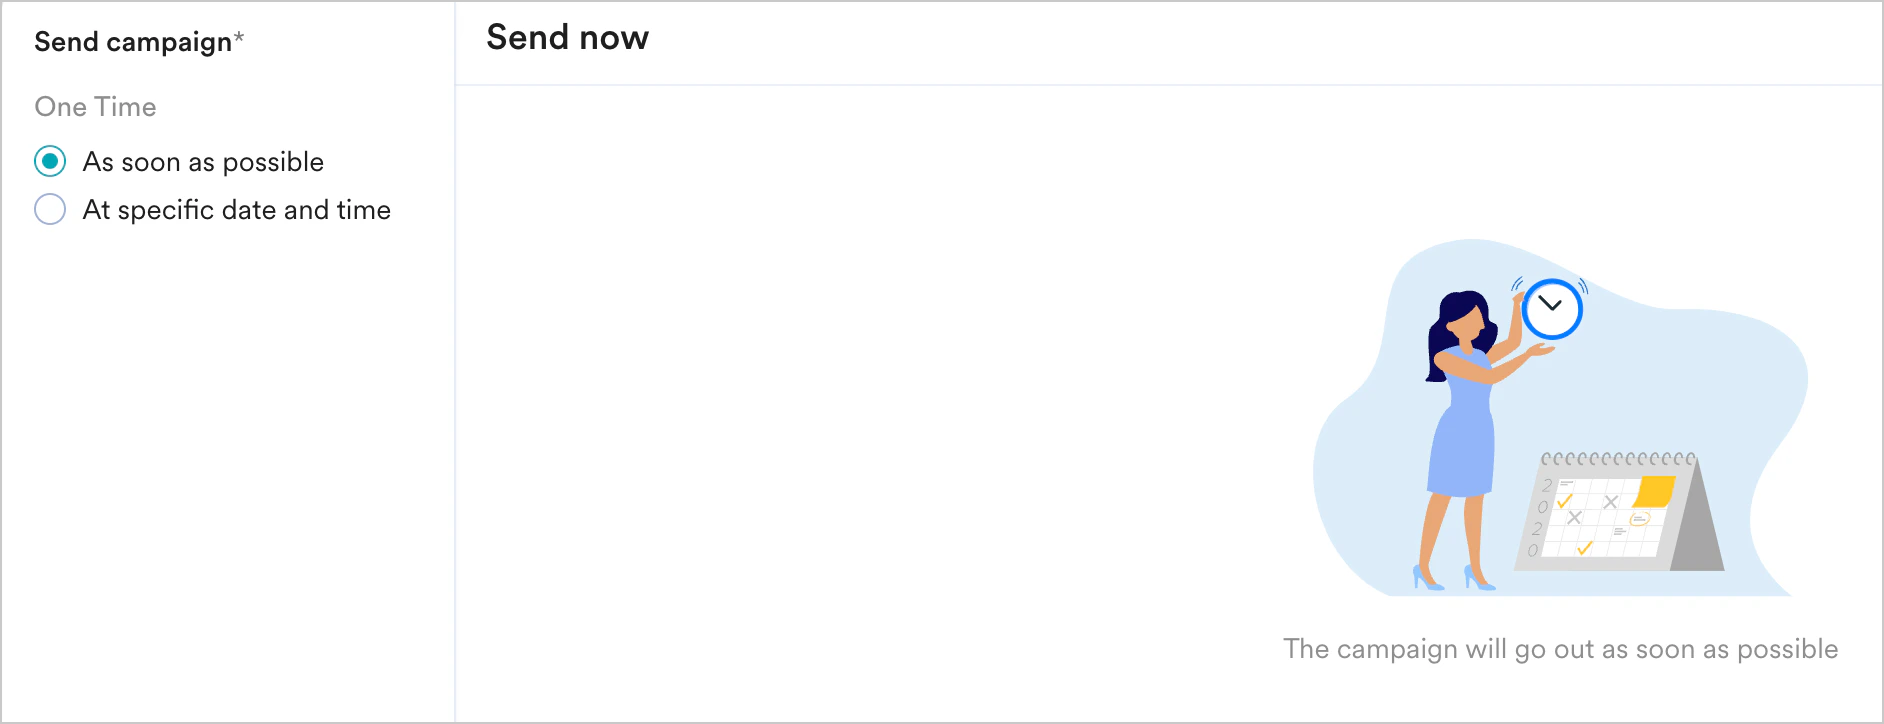Click the filled teal radio button
This screenshot has height=724, width=1884.
pyautogui.click(x=49, y=161)
